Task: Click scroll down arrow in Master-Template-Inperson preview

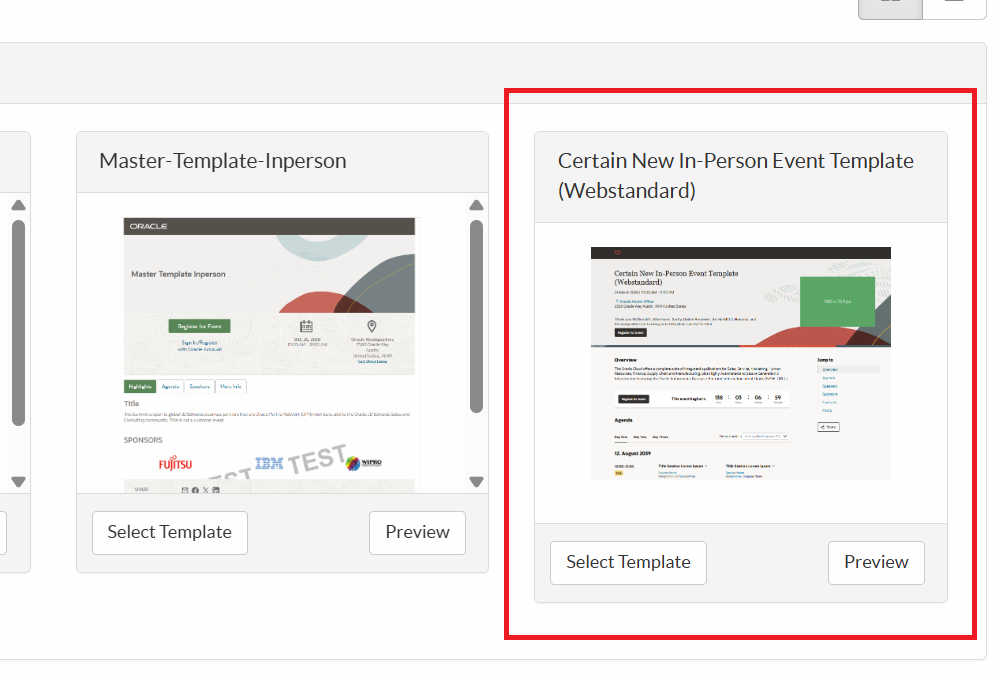Action: [x=476, y=482]
